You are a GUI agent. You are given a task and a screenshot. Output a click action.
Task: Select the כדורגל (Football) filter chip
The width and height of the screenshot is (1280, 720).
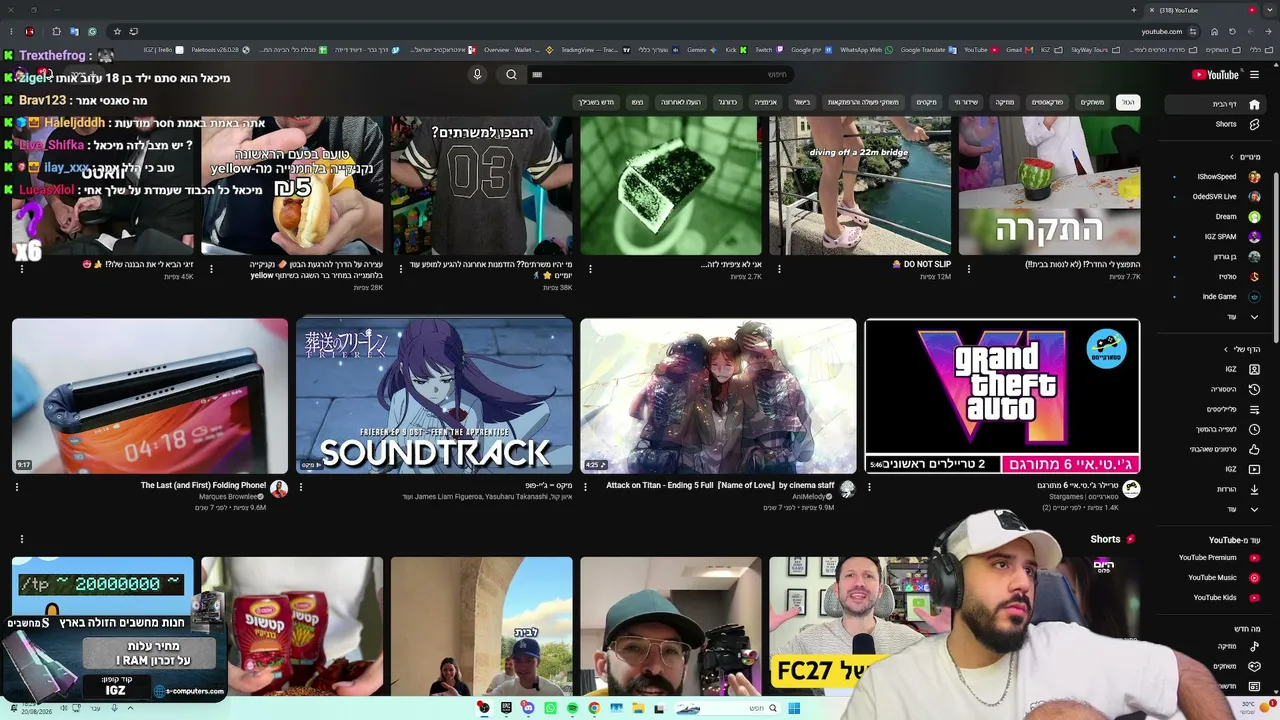(727, 102)
